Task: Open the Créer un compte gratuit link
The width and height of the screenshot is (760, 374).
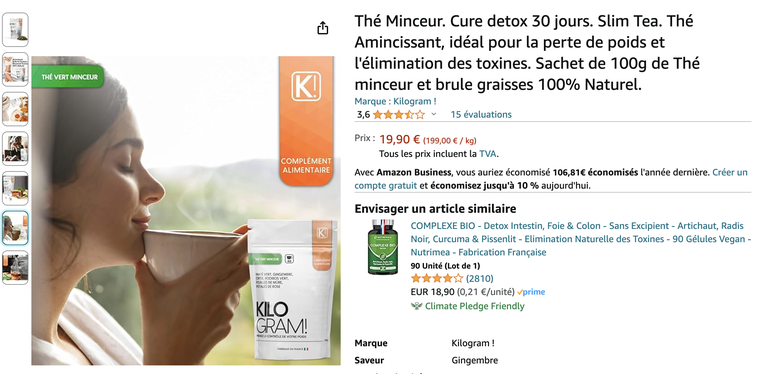Action: (551, 179)
